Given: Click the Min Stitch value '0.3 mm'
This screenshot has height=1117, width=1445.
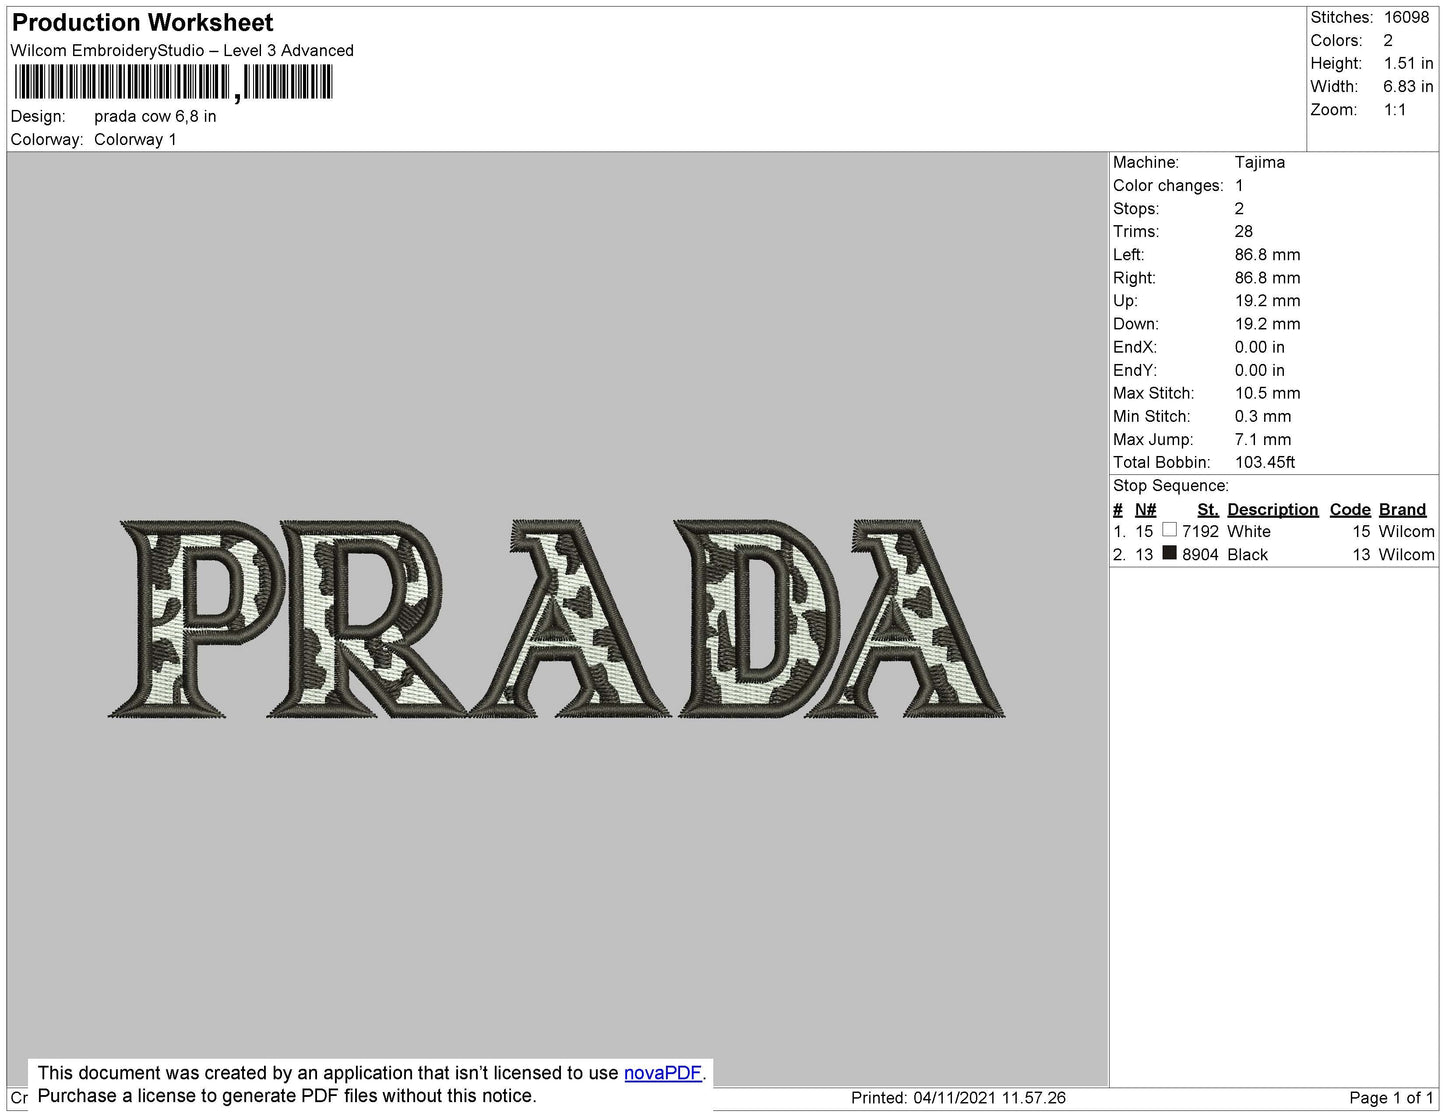Looking at the screenshot, I should tap(1263, 416).
